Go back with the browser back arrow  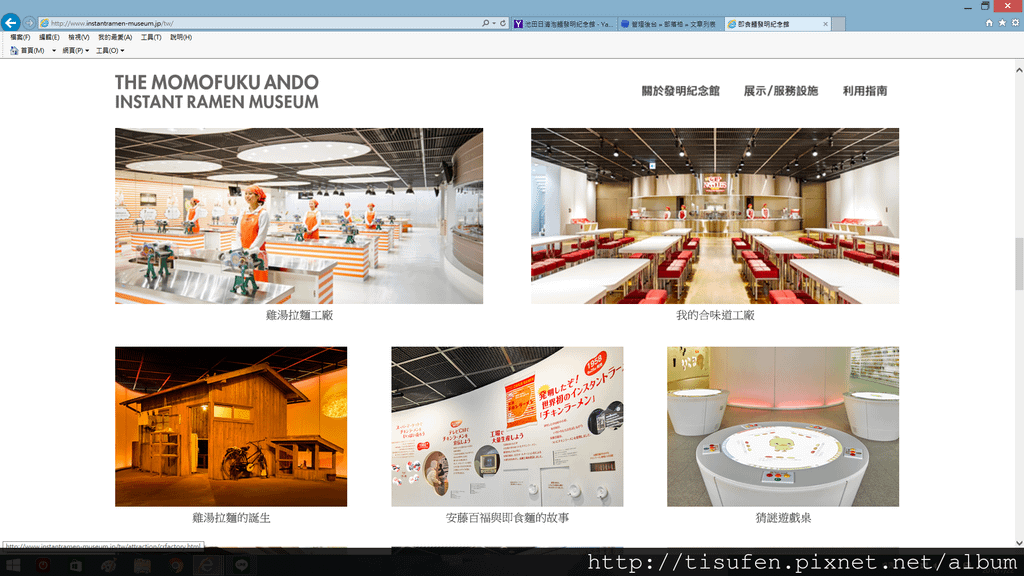[10, 23]
